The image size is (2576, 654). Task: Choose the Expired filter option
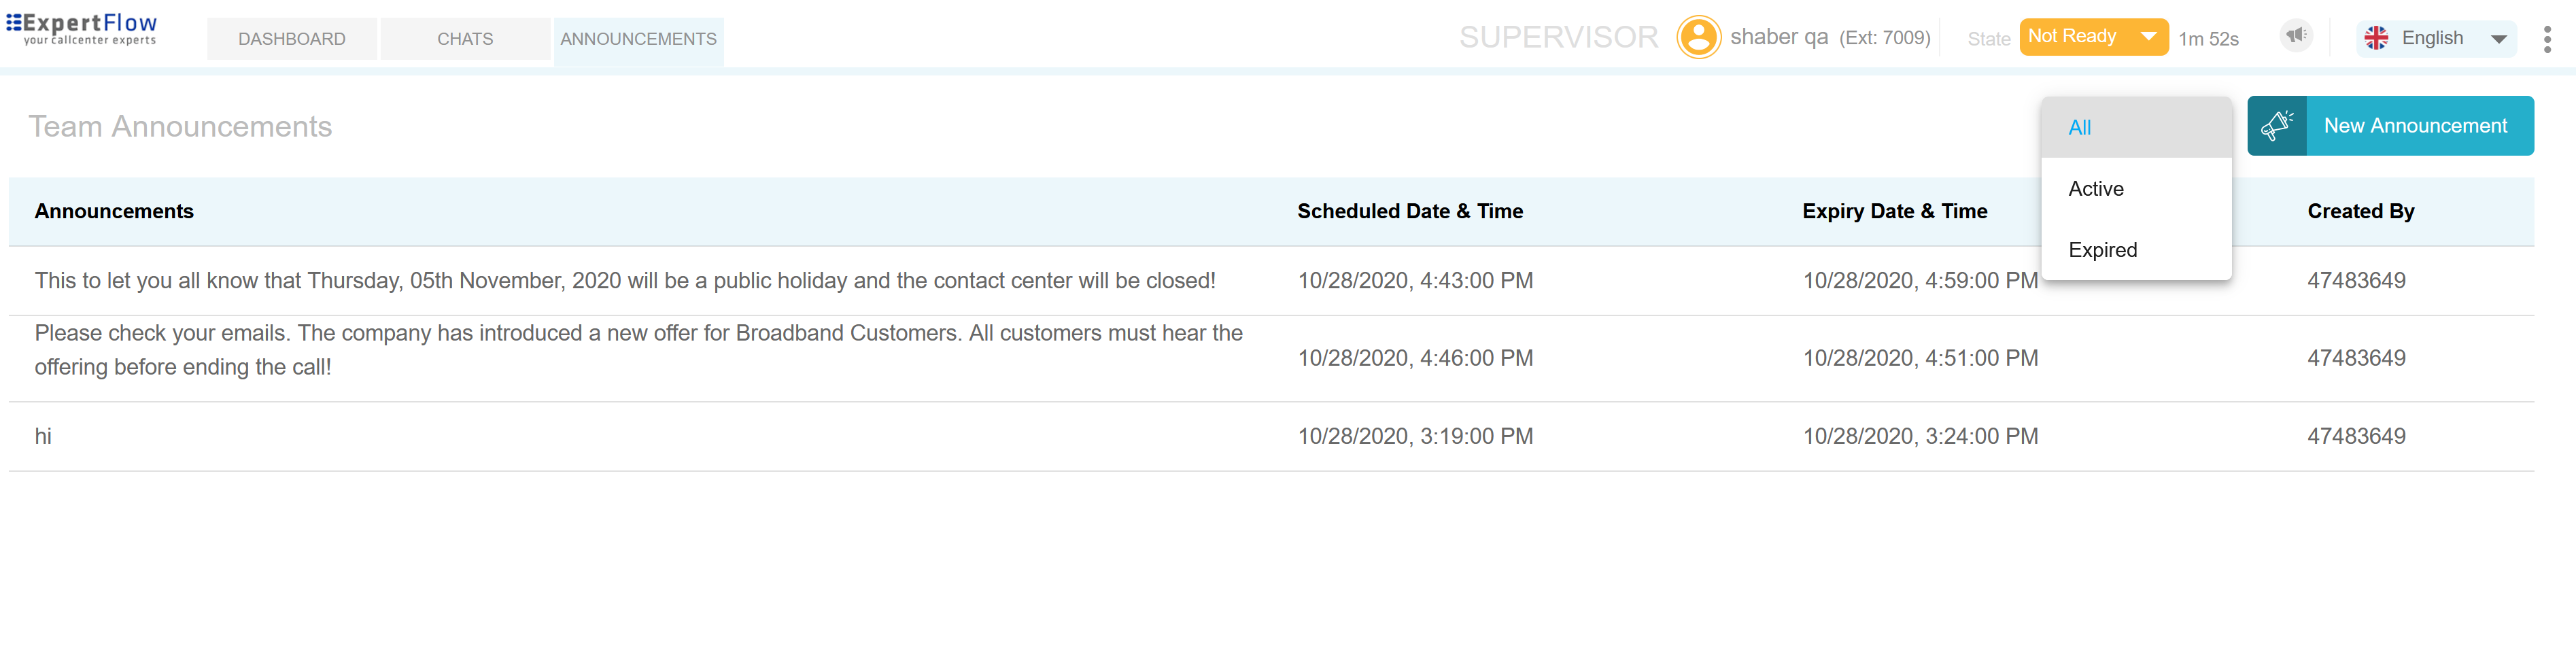[x=2102, y=250]
